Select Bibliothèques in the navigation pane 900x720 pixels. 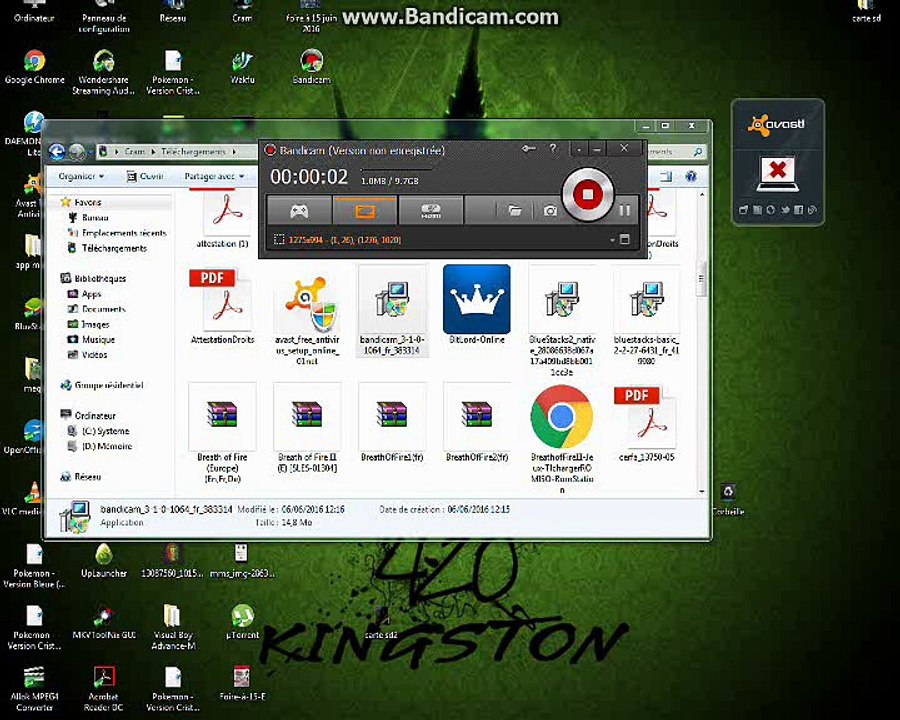tap(100, 278)
